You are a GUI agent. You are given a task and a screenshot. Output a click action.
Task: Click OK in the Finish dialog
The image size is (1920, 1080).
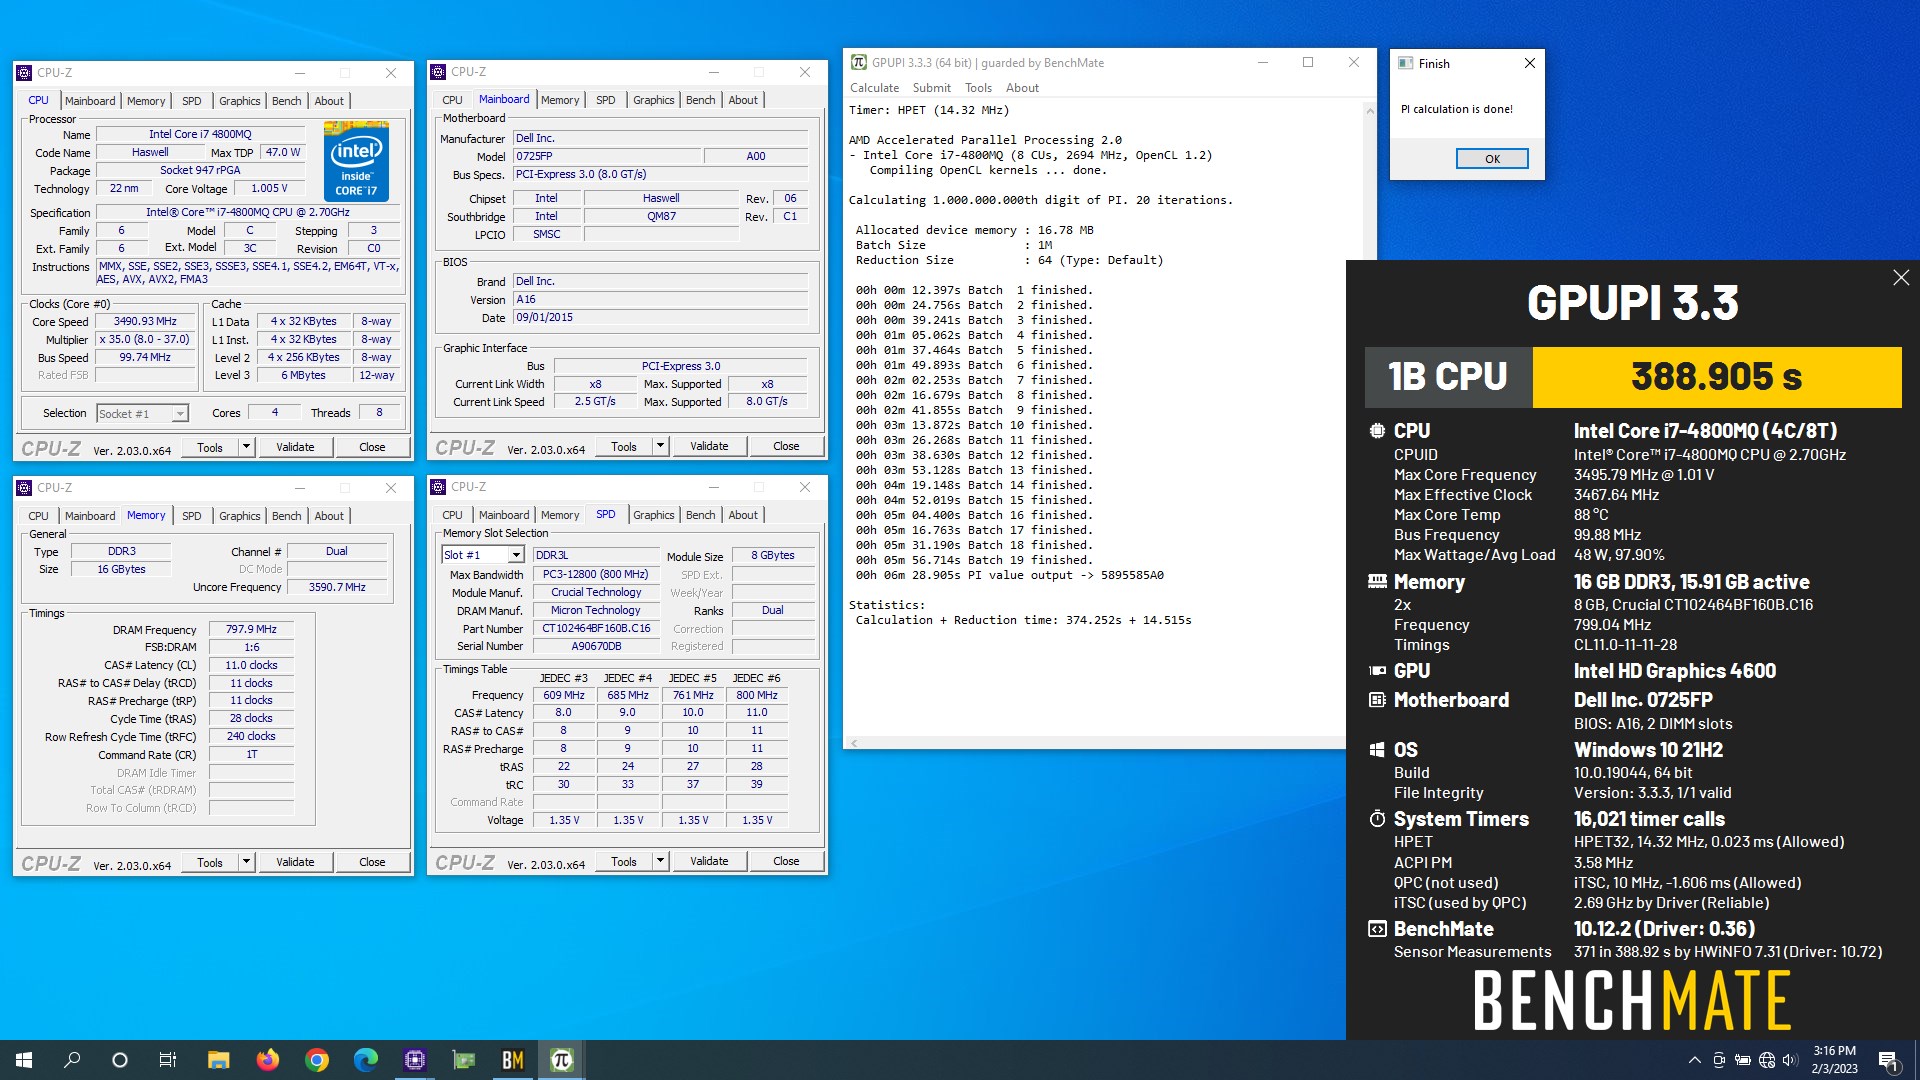tap(1492, 159)
